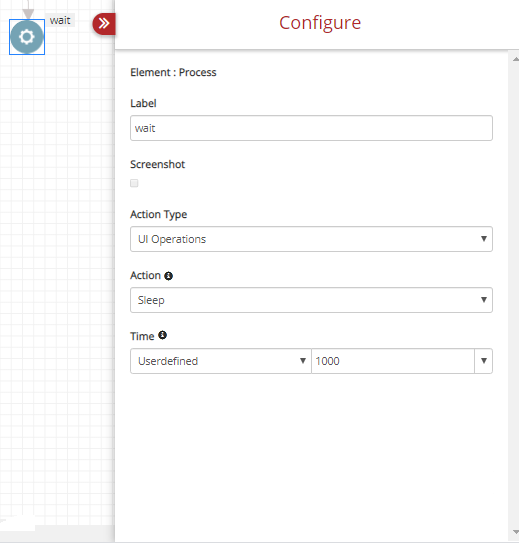The image size is (519, 549).
Task: Select the wait process gear node
Action: (27, 37)
